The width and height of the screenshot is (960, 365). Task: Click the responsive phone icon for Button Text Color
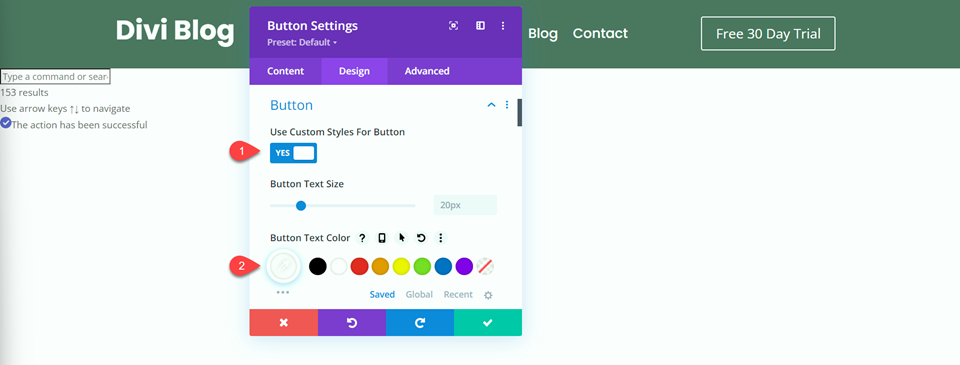tap(382, 238)
